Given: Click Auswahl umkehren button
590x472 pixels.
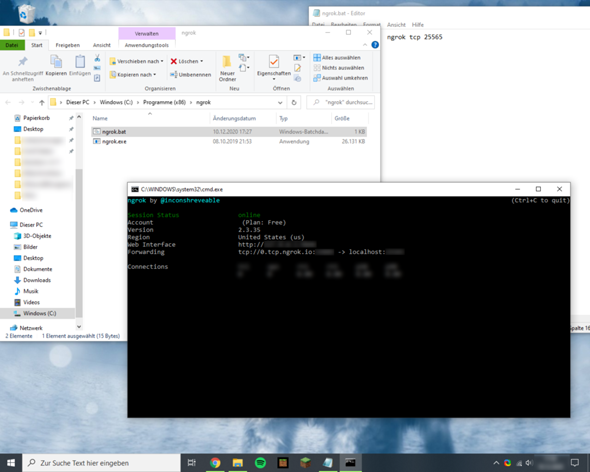Looking at the screenshot, I should (341, 78).
